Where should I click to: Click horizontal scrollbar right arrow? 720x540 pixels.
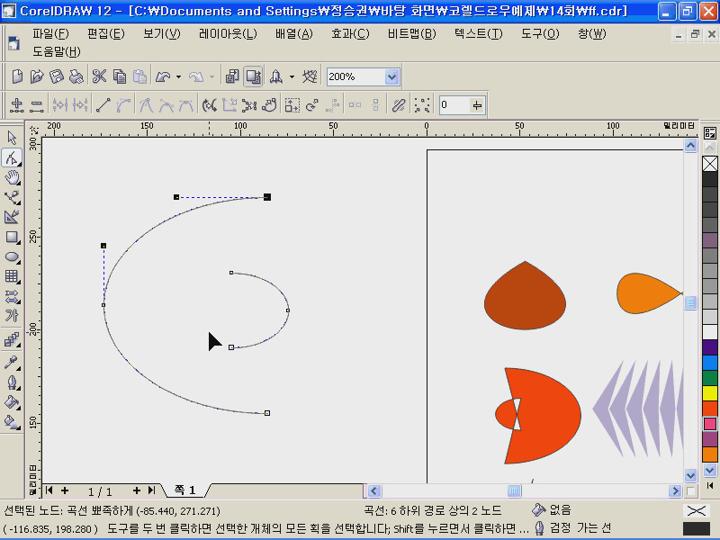(x=675, y=491)
